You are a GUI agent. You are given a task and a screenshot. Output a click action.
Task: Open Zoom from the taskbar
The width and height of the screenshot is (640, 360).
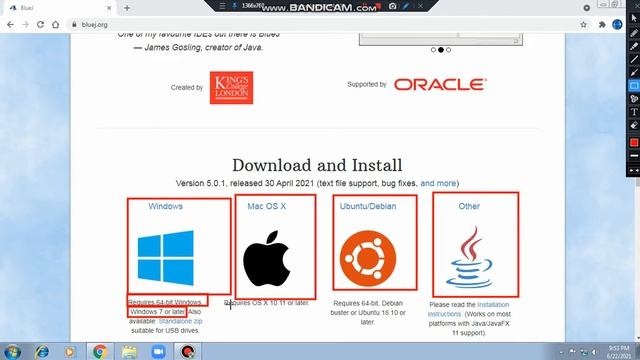[x=158, y=352]
